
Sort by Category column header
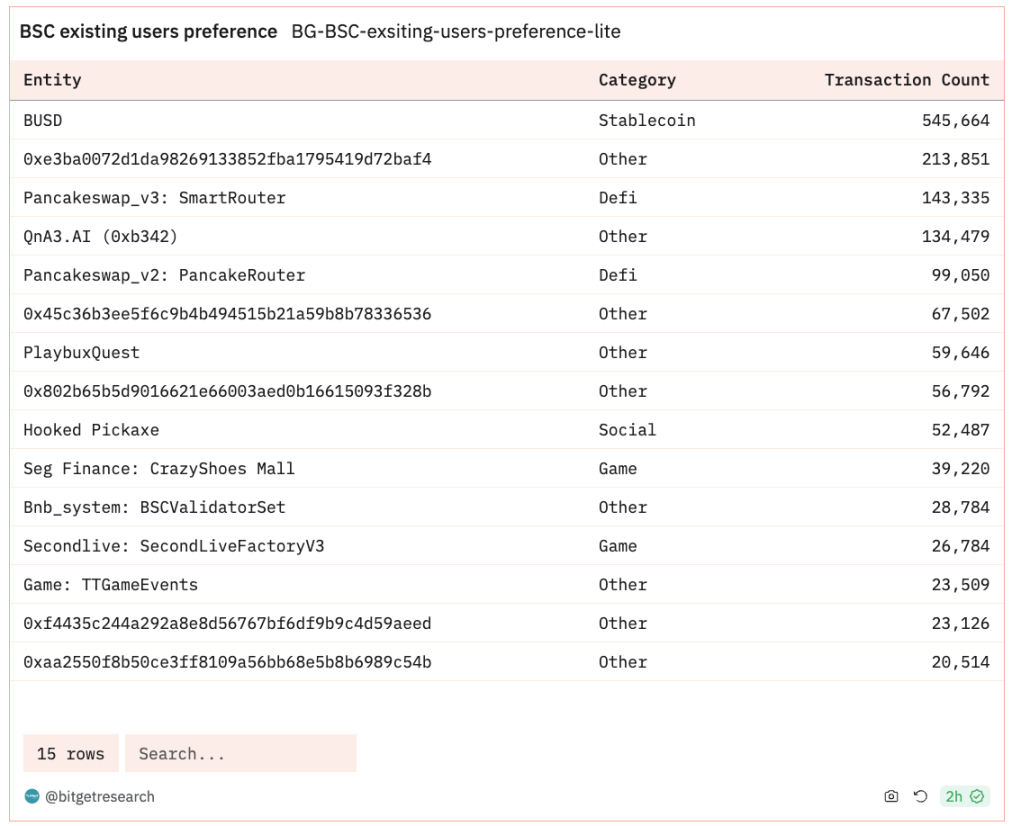tap(637, 80)
